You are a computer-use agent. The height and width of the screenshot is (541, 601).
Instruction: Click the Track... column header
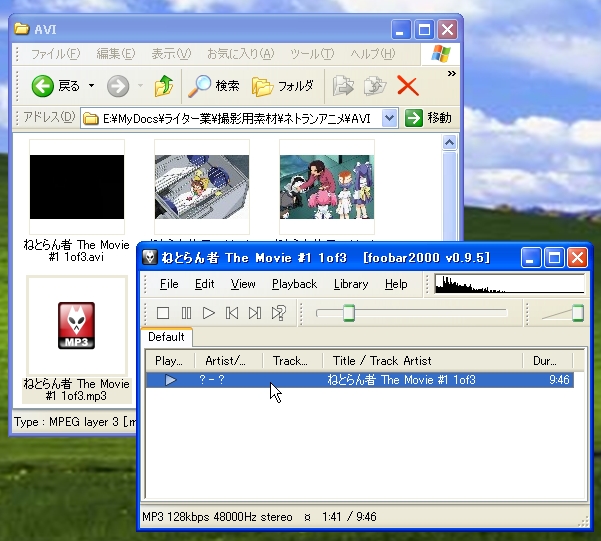click(x=293, y=361)
